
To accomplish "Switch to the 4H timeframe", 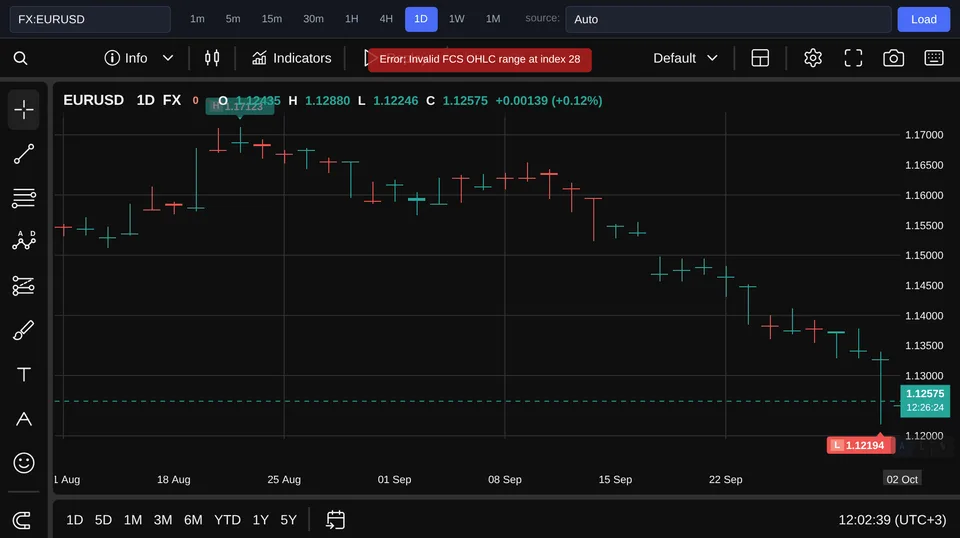I will (386, 19).
